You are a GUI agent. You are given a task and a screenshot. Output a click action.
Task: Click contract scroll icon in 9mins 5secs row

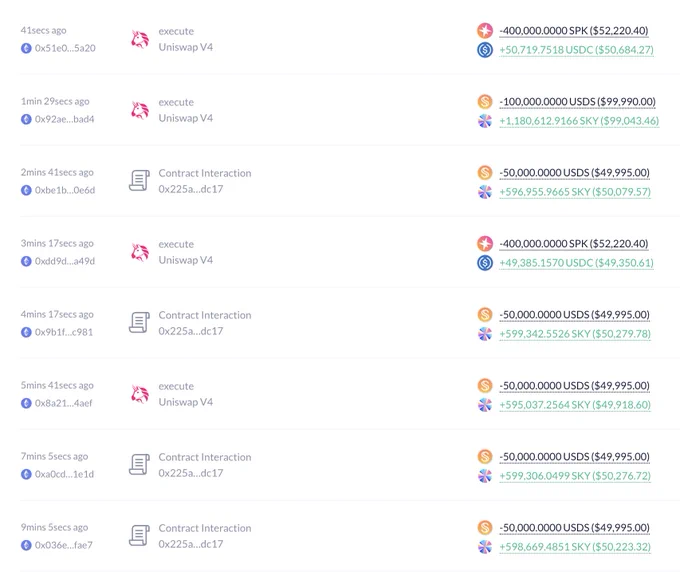click(x=139, y=536)
